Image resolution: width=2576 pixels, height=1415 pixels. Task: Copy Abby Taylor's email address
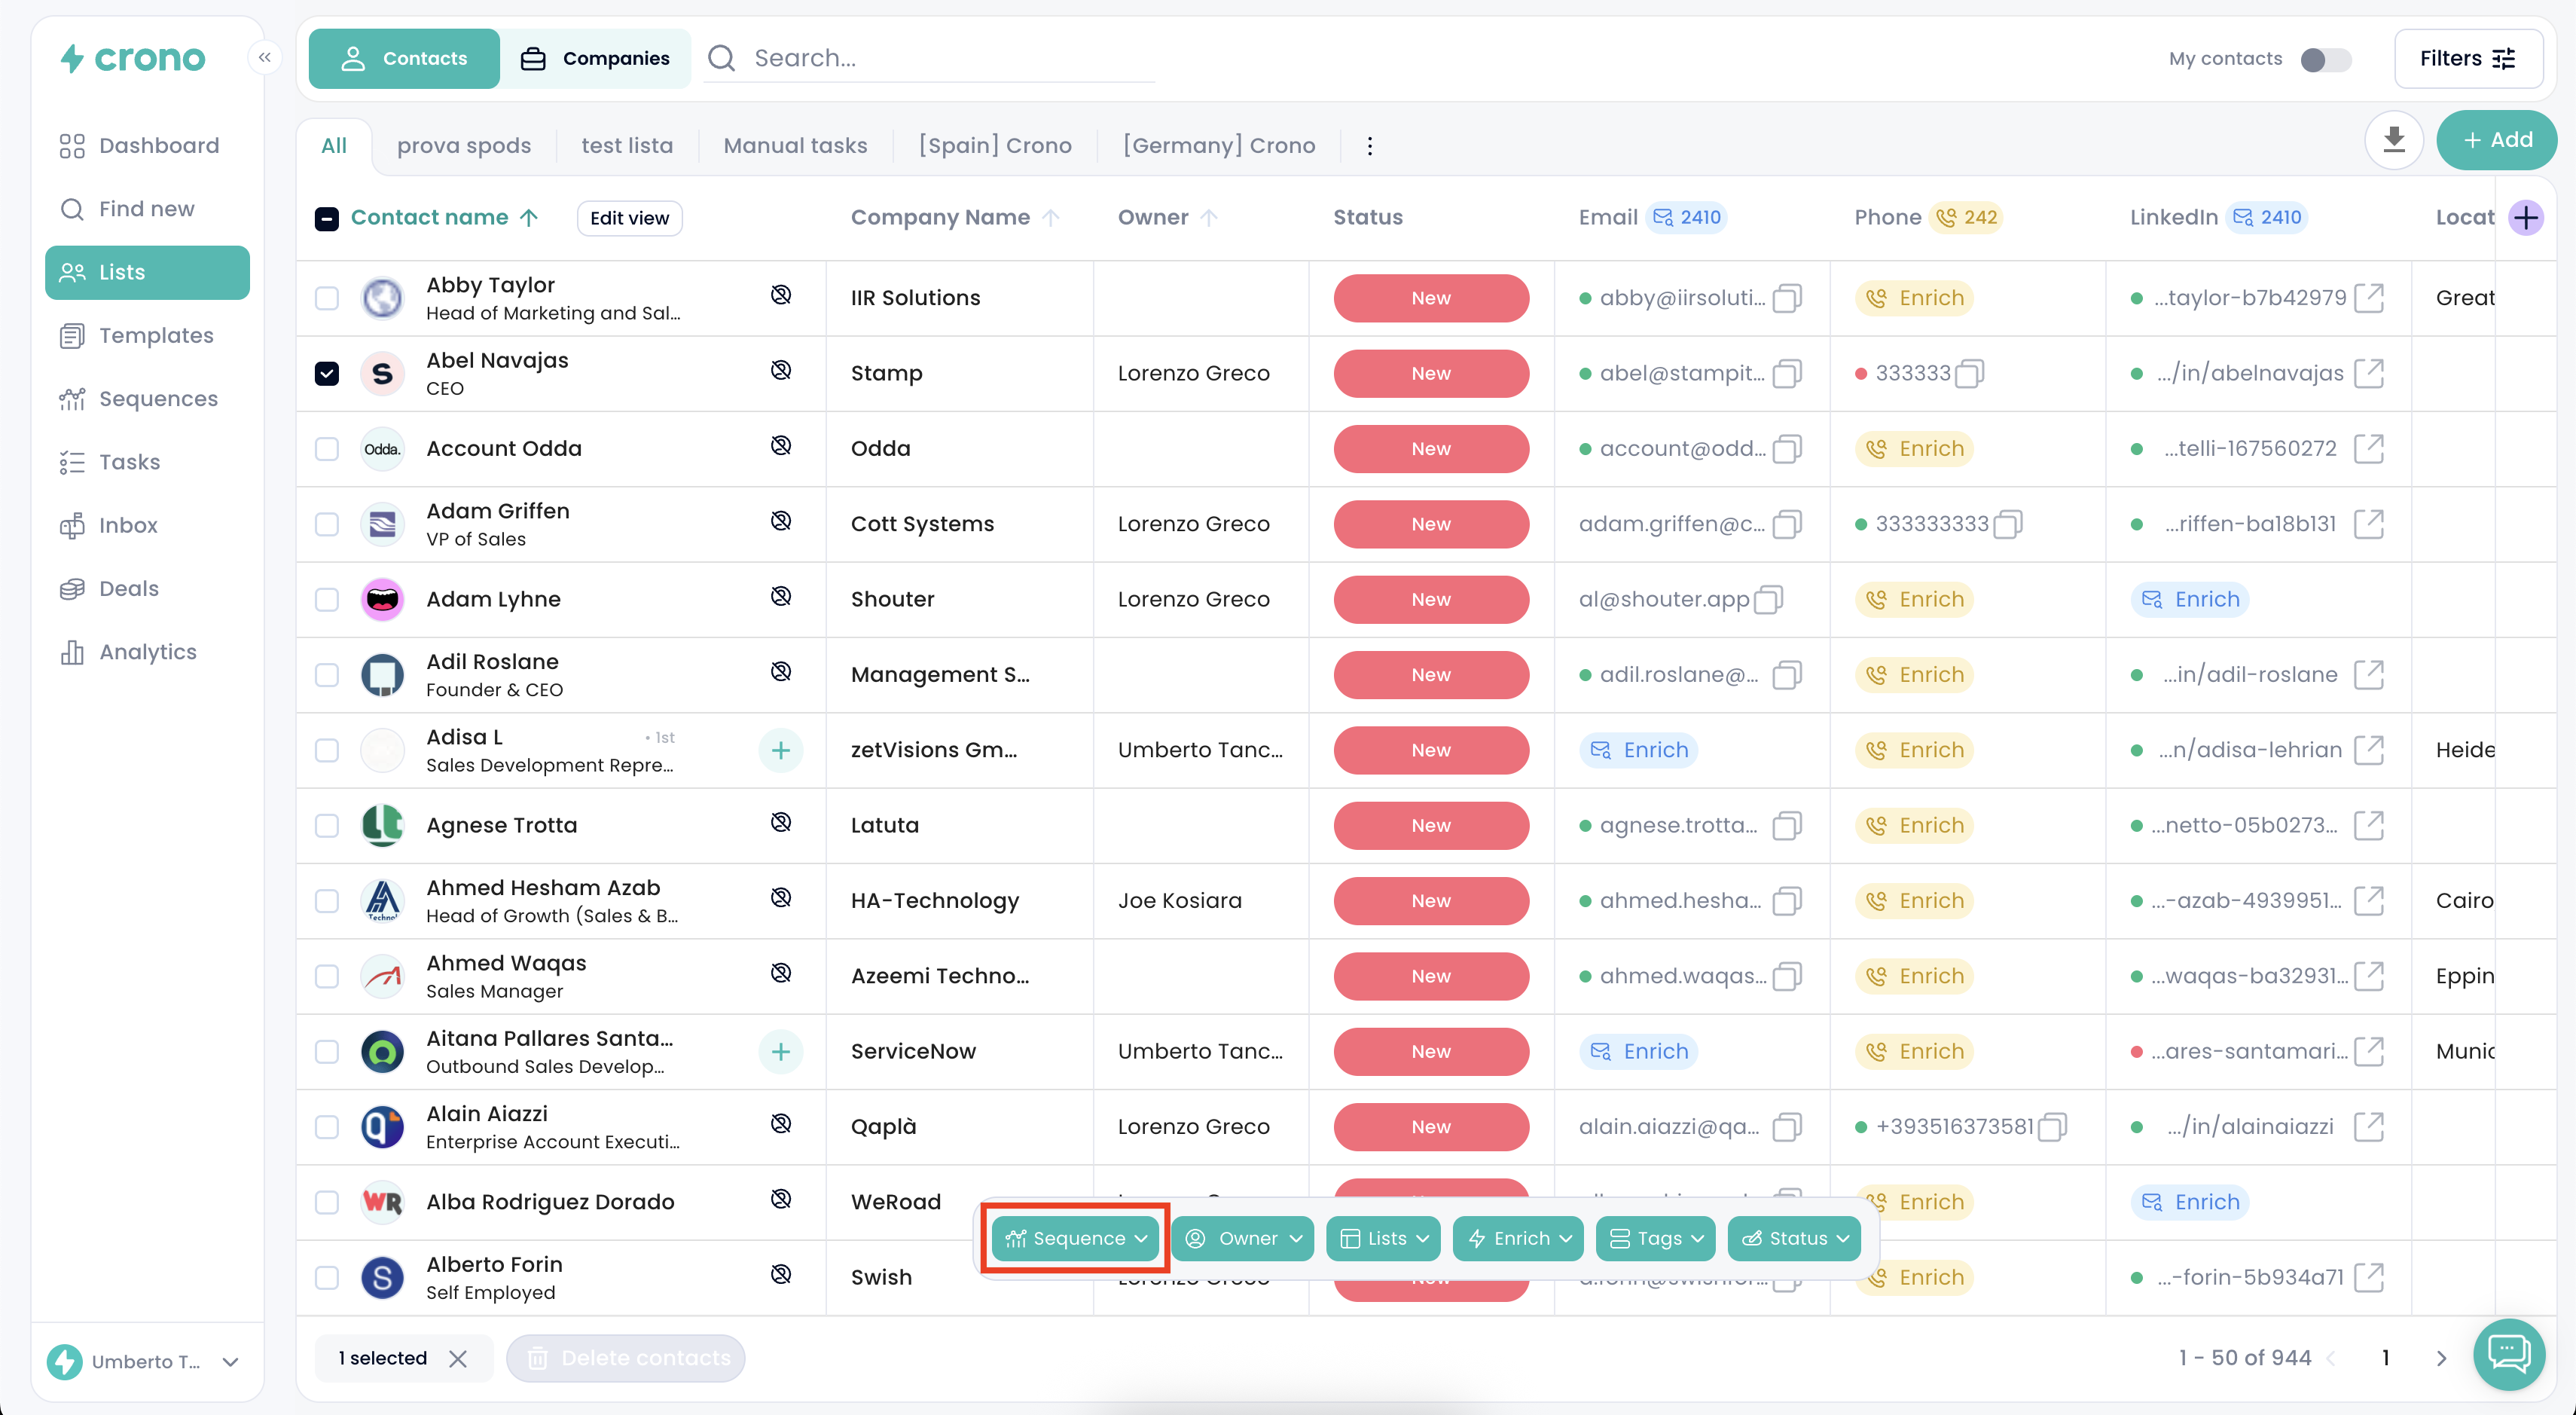point(1786,298)
